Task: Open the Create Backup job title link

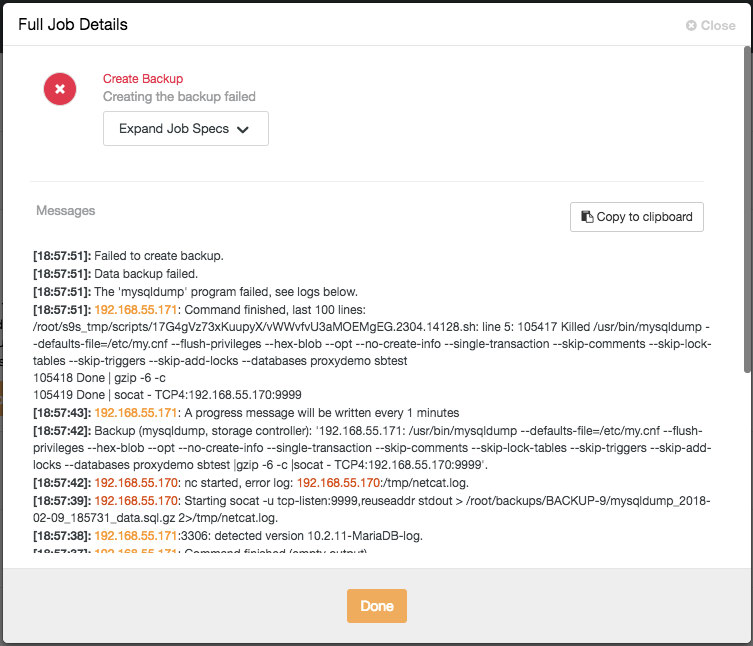Action: point(143,79)
